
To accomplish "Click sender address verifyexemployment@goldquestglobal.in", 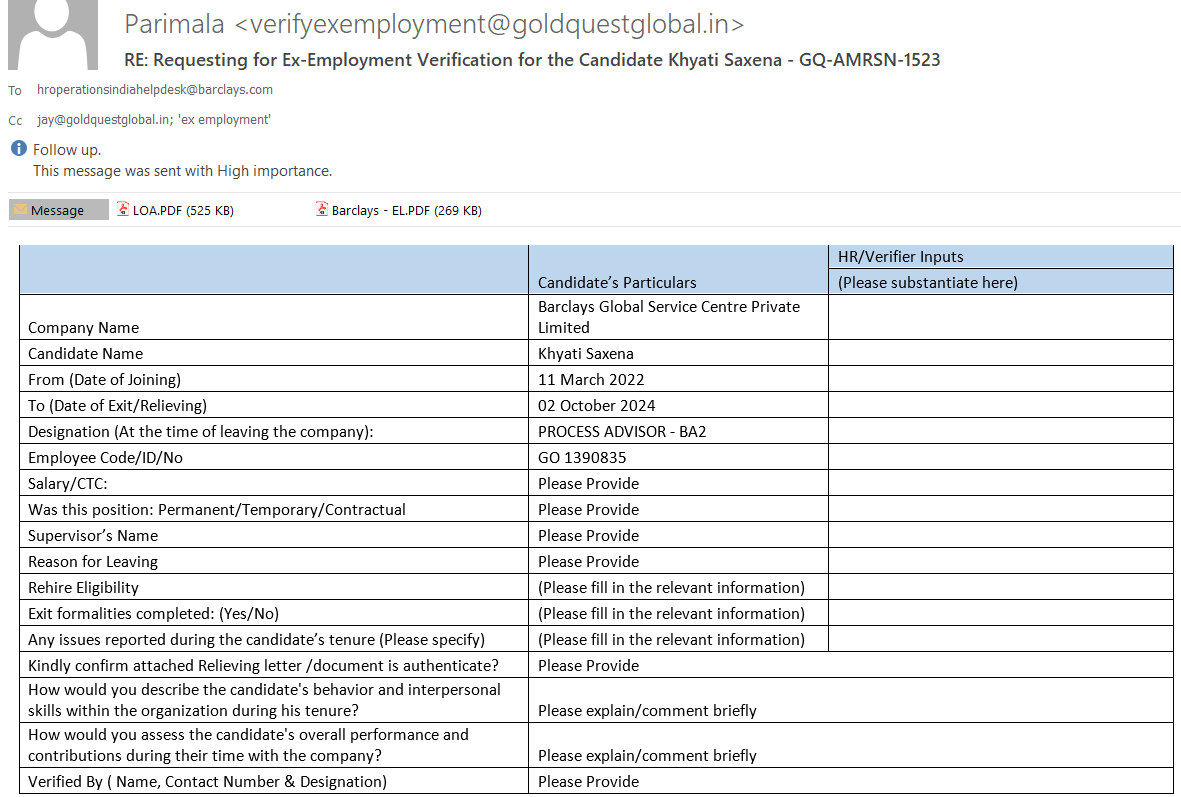I will 489,24.
